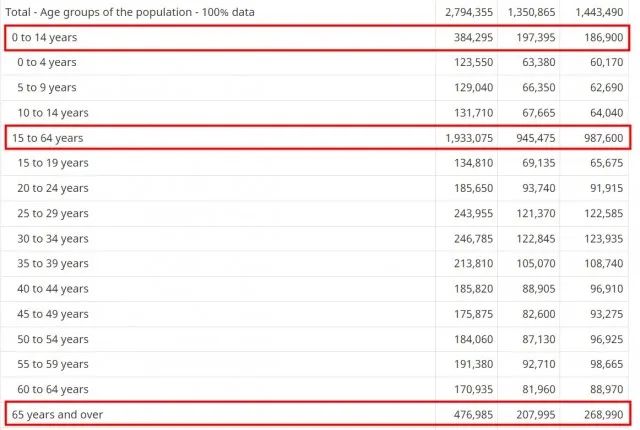Click the 121,370 cell
This screenshot has width=640, height=430.
(536, 214)
